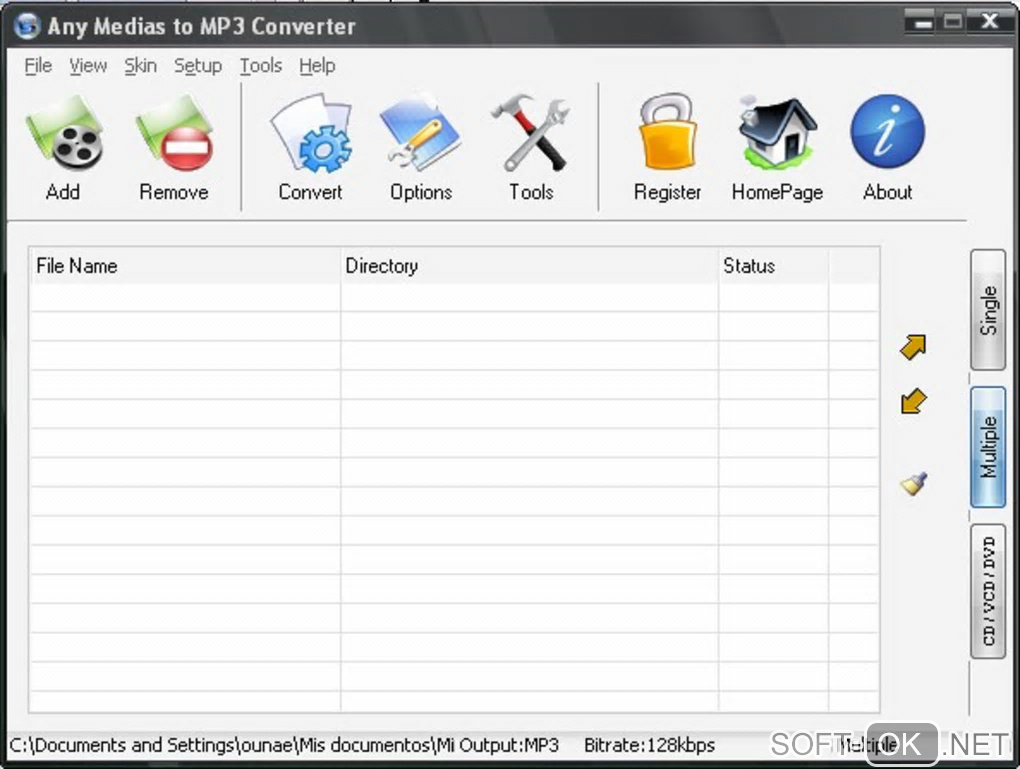The image size is (1020, 769).
Task: Close the Any Medias to MP3 Converter window
Action: tap(989, 22)
